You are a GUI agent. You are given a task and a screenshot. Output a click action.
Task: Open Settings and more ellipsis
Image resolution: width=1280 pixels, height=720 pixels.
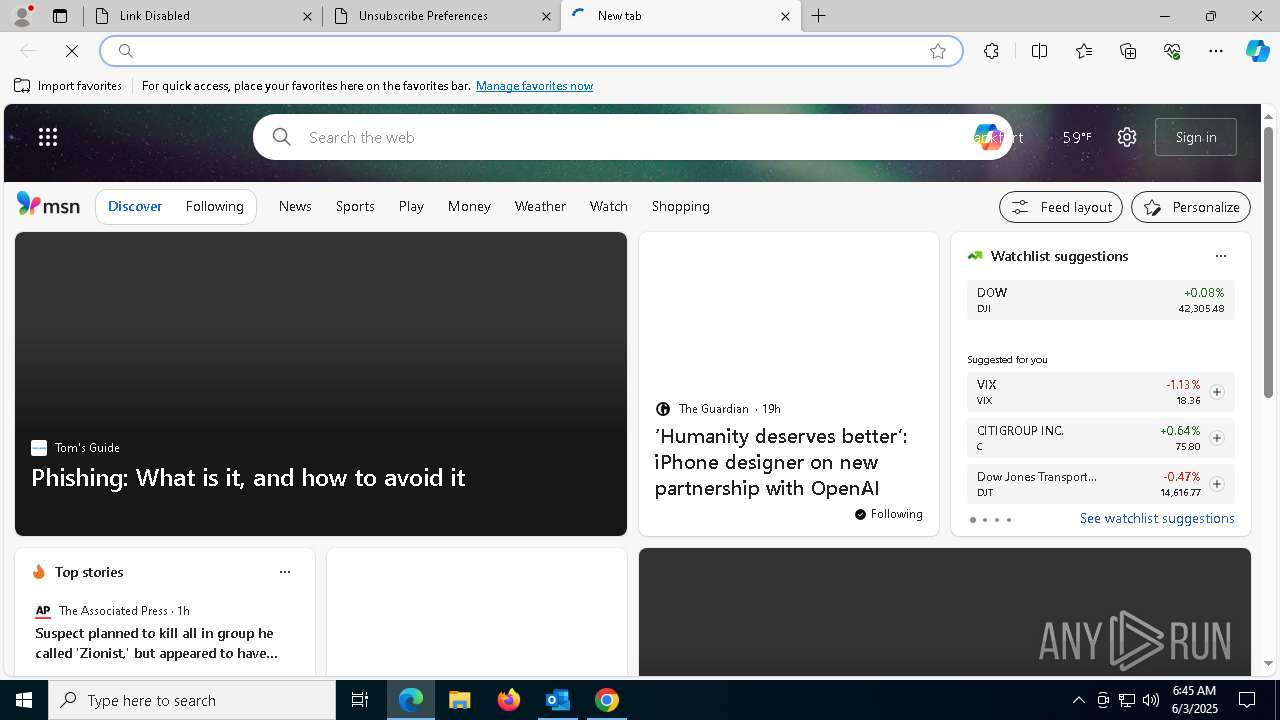tap(1216, 51)
